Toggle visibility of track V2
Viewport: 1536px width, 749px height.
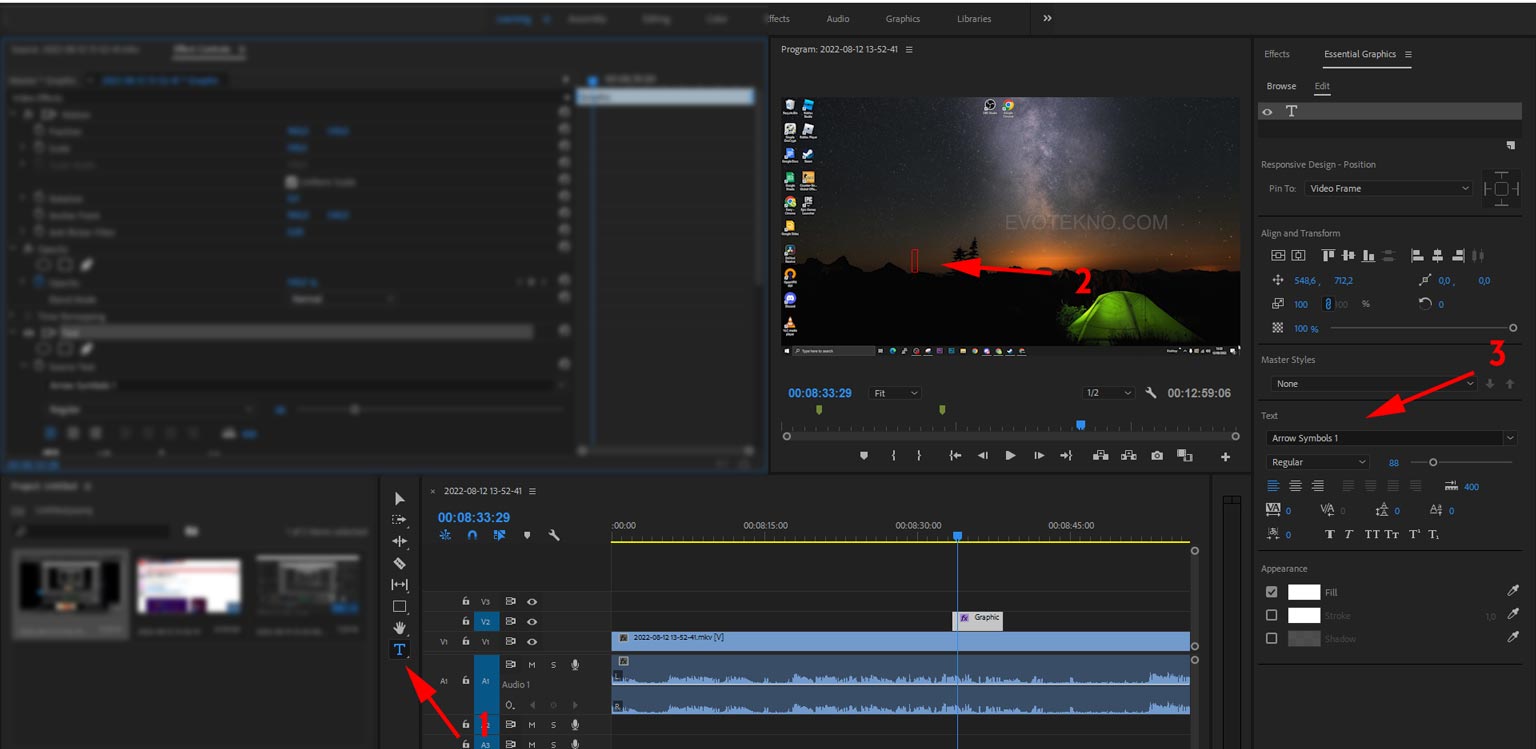[534, 621]
